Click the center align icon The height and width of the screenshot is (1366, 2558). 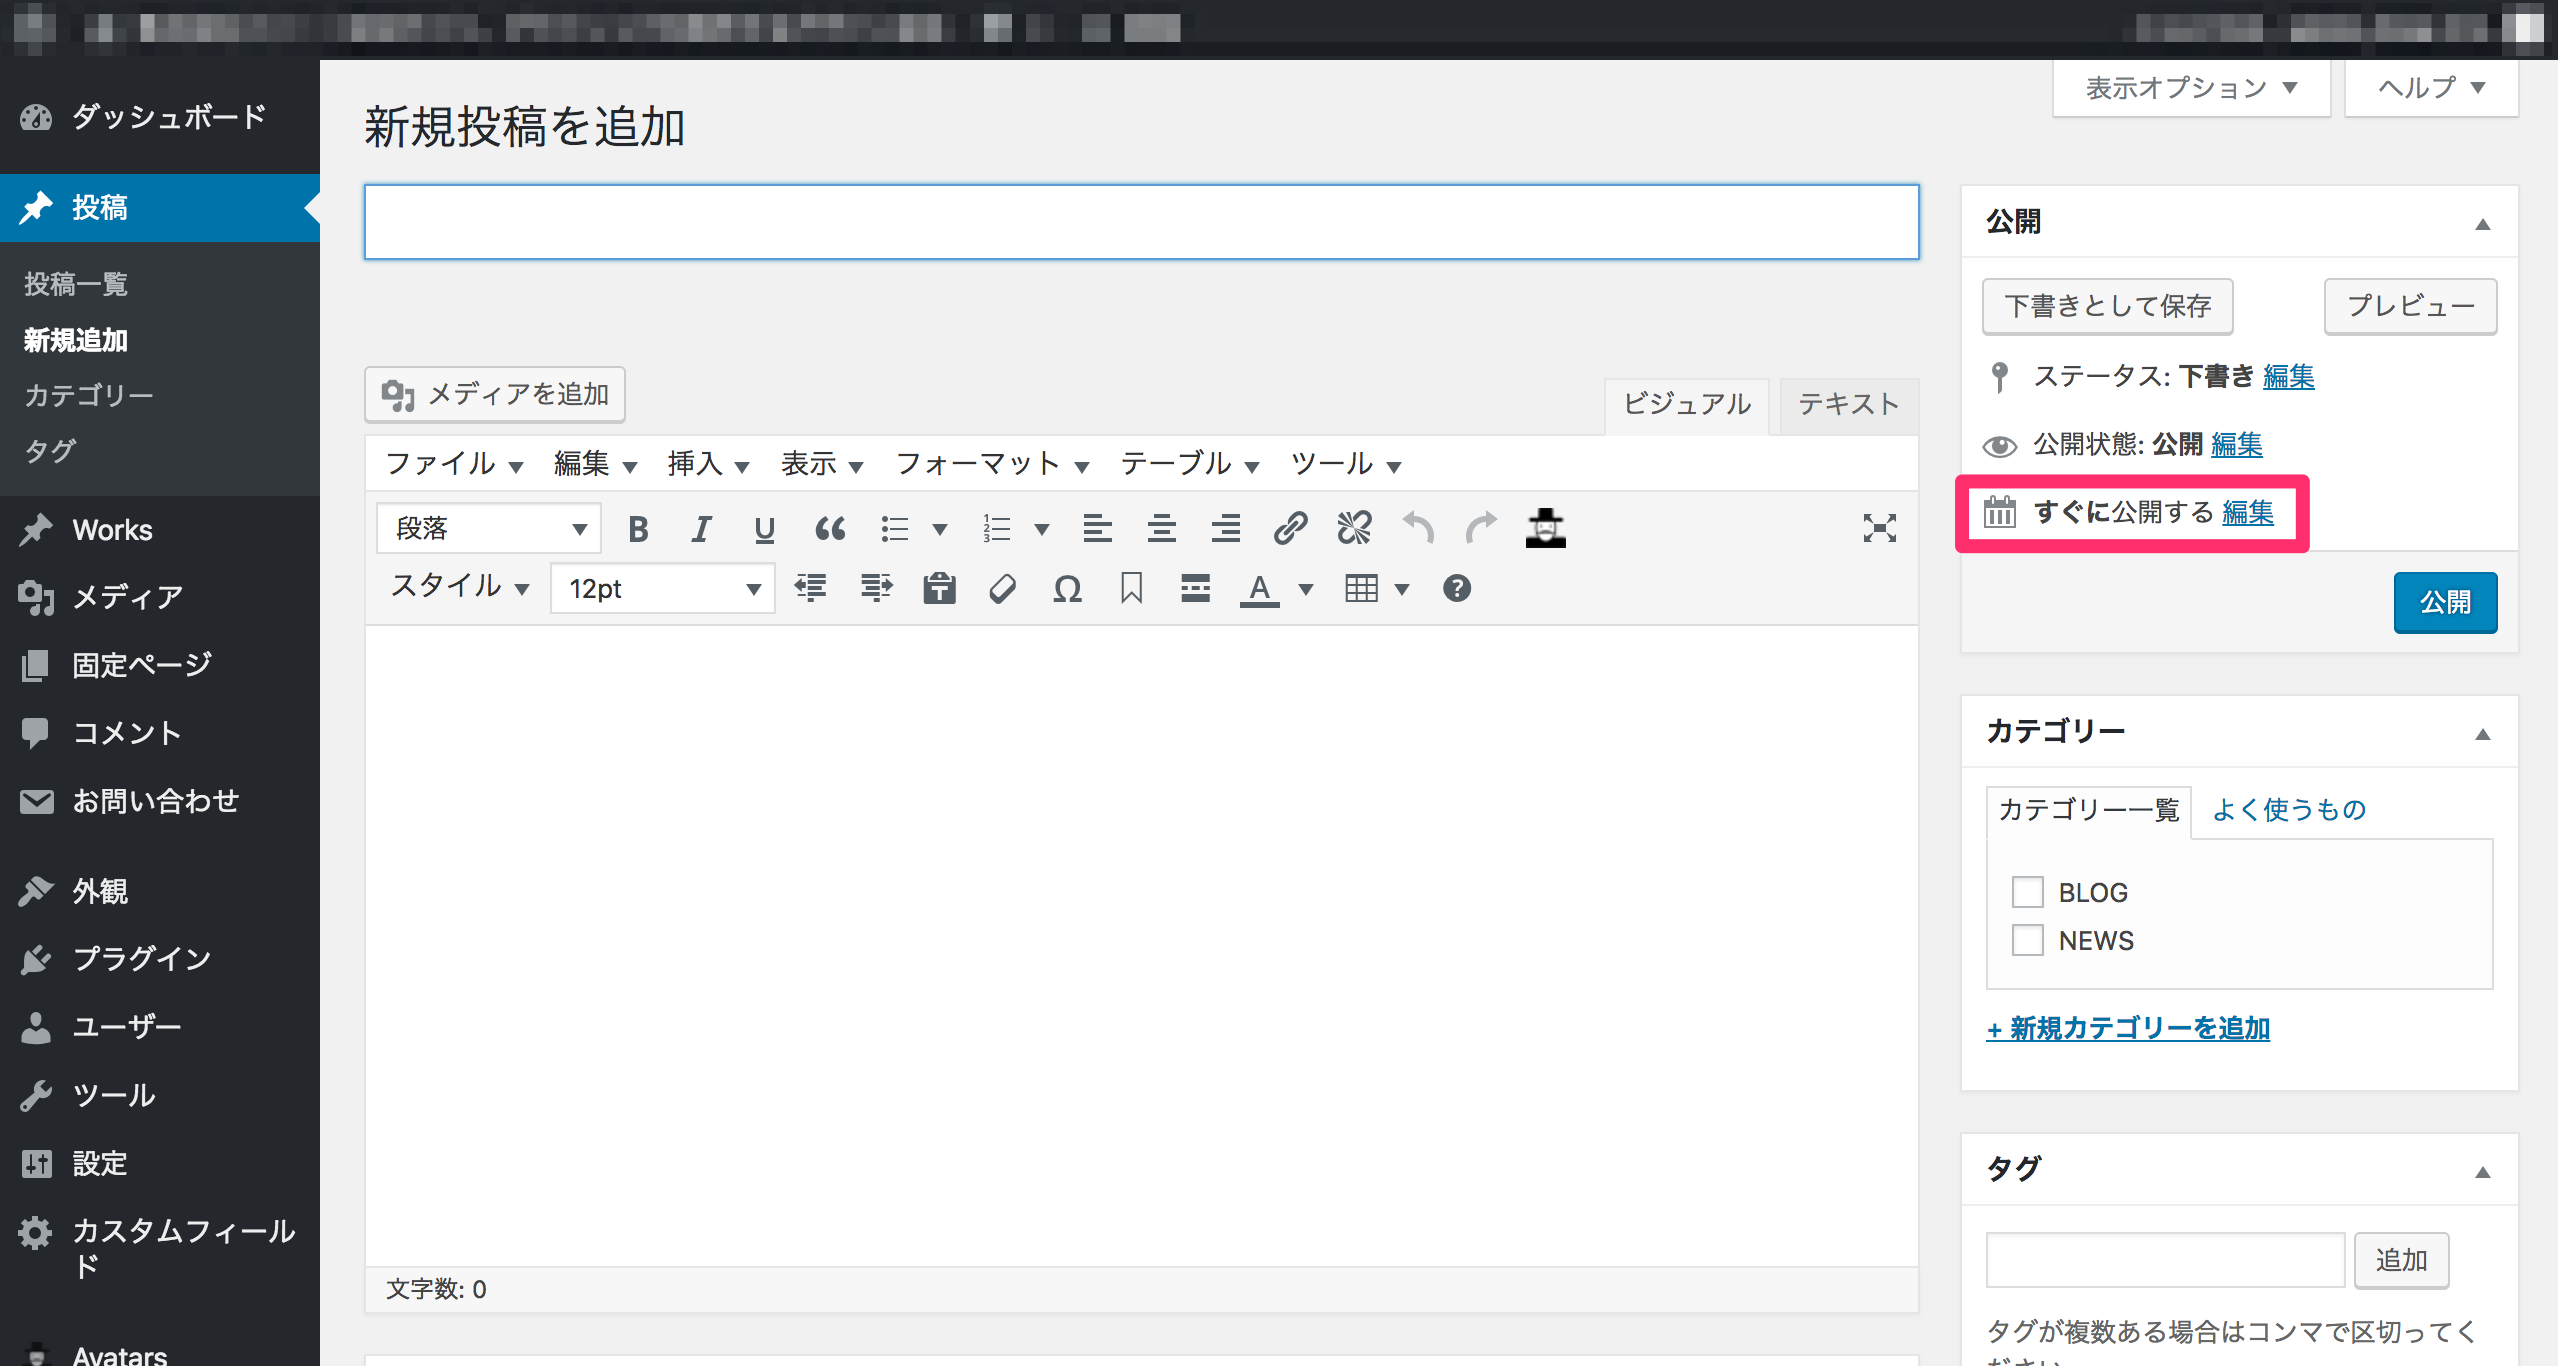click(x=1161, y=528)
